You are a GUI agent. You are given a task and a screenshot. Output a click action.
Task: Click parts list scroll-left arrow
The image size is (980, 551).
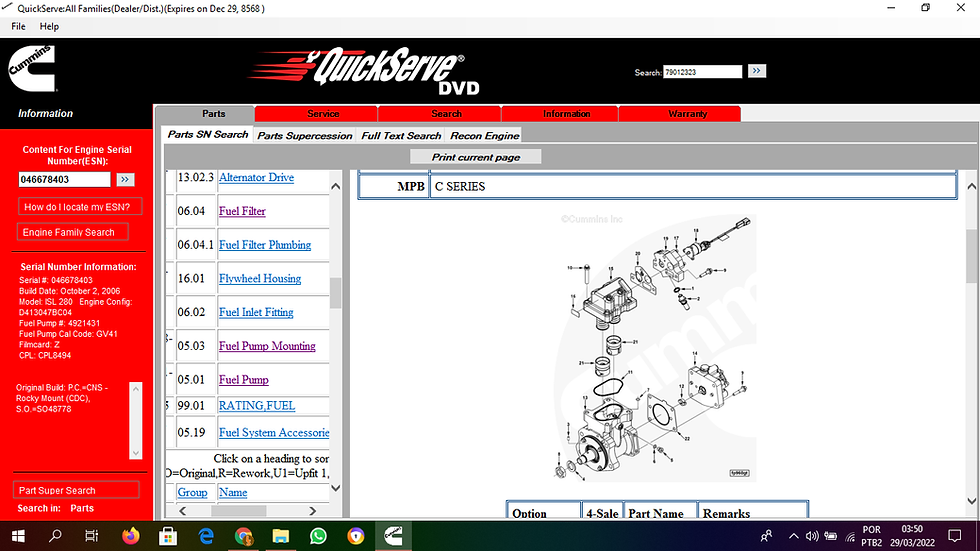pyautogui.click(x=182, y=511)
